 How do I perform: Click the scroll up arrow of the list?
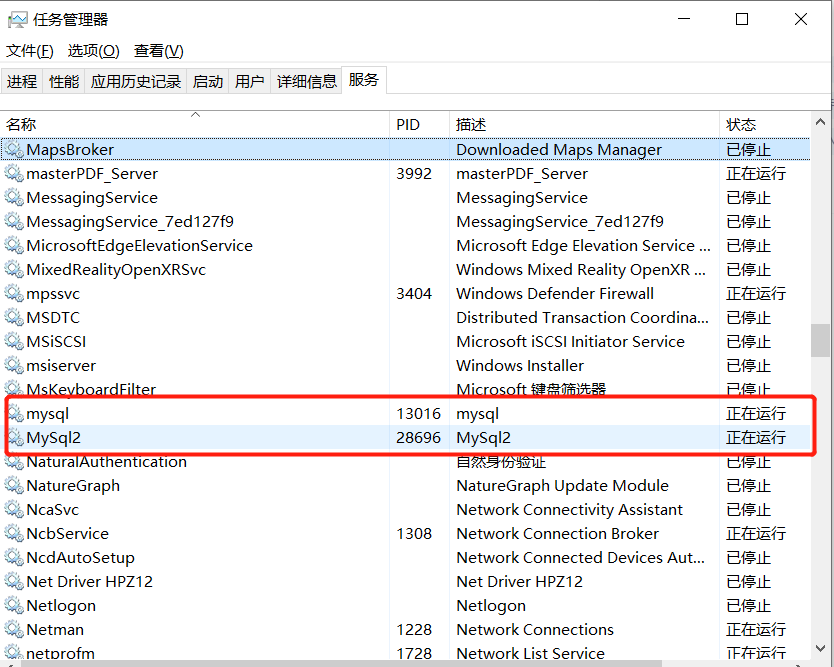(820, 122)
